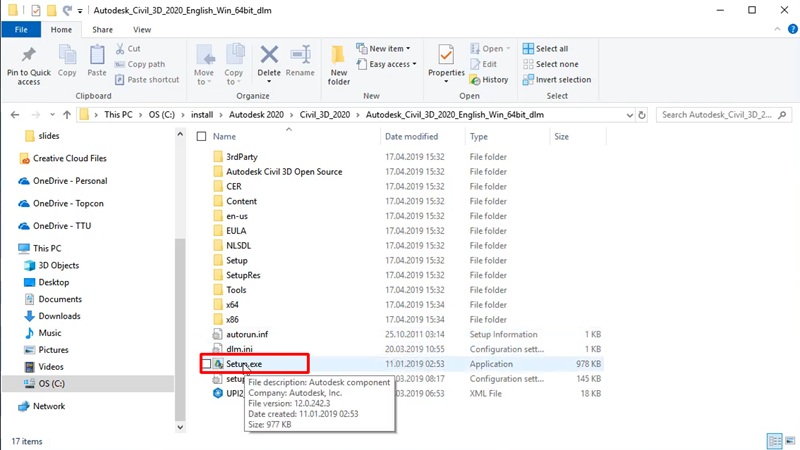Click Civil_3D_2020 in the address path
The height and width of the screenshot is (450, 800).
coord(324,115)
